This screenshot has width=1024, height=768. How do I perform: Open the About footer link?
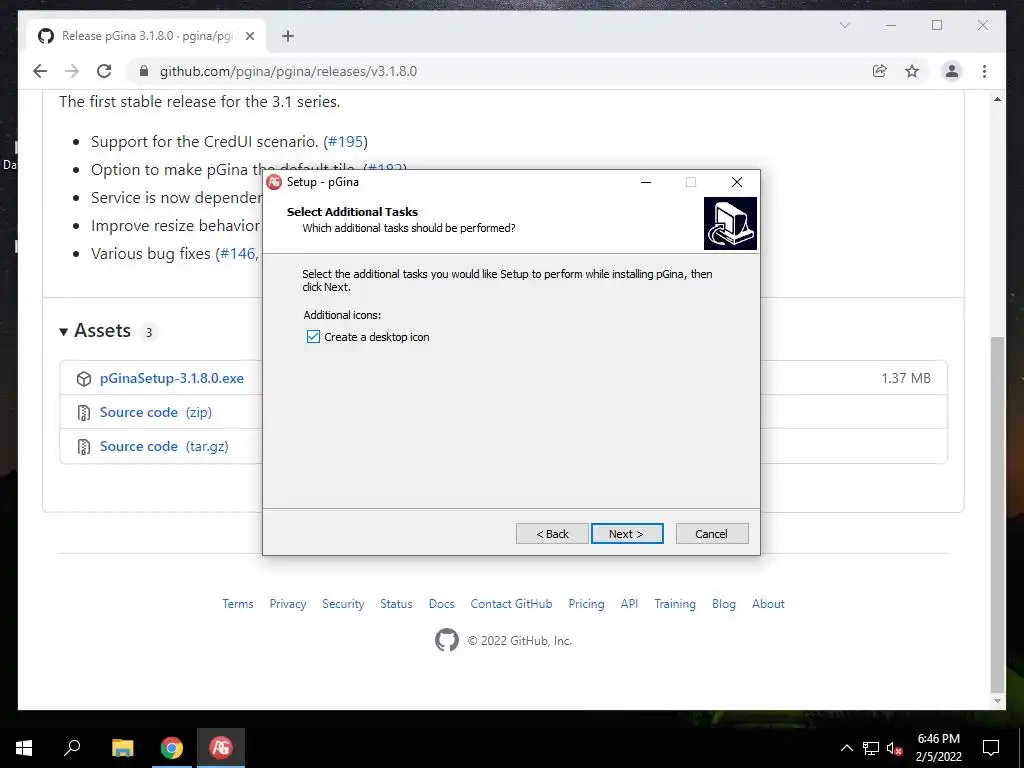click(768, 603)
